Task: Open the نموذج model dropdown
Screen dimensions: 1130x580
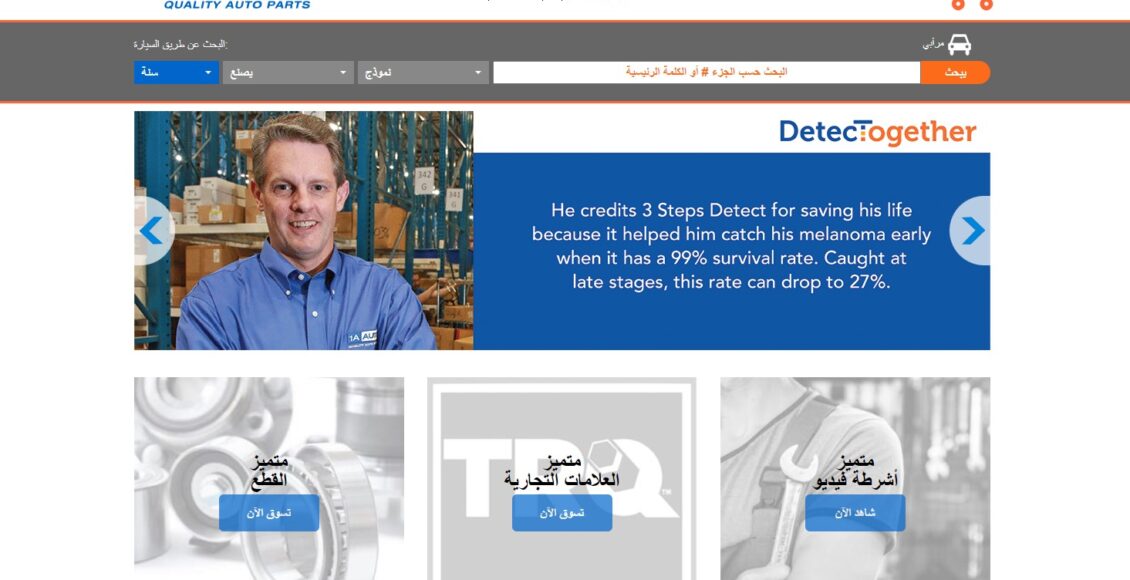Action: (x=422, y=73)
